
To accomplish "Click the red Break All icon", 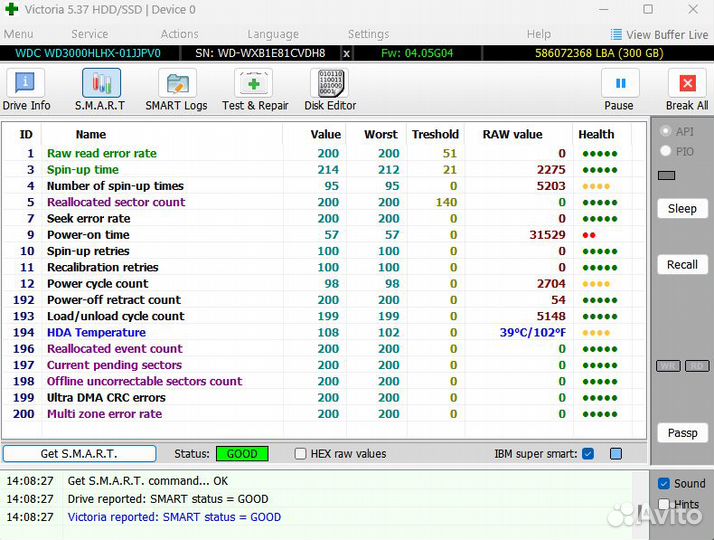I will point(687,90).
